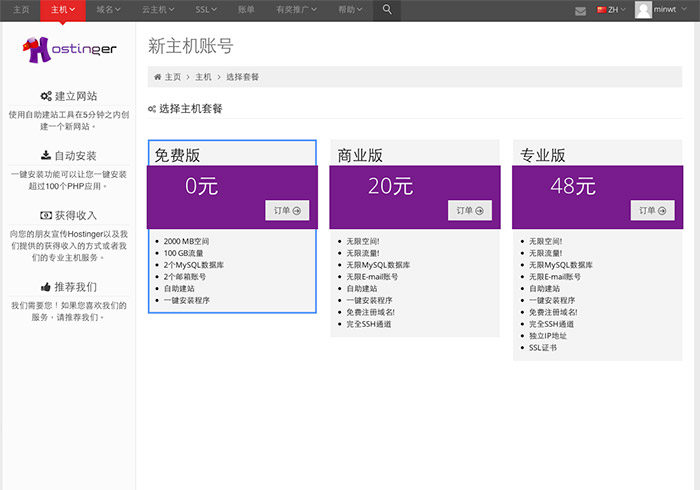Open the SSL dropdown menu
This screenshot has width=700, height=490.
(x=206, y=9)
